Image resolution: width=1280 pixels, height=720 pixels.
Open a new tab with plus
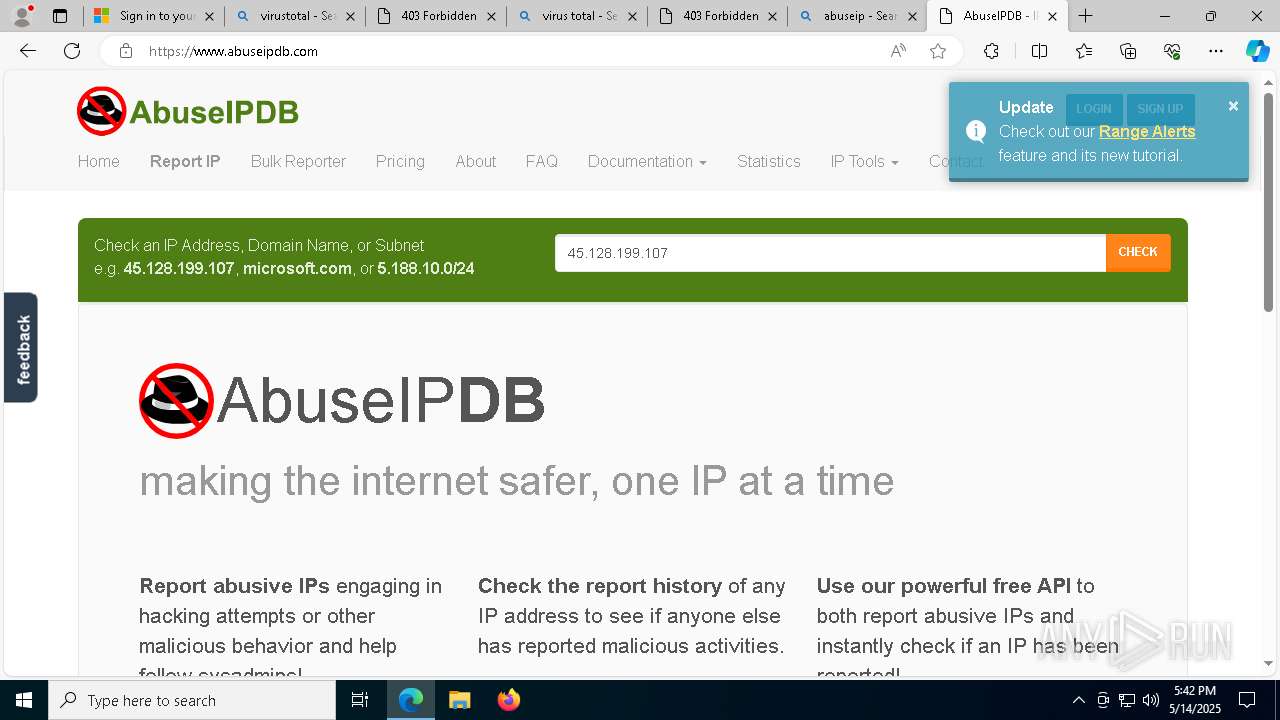click(1086, 16)
